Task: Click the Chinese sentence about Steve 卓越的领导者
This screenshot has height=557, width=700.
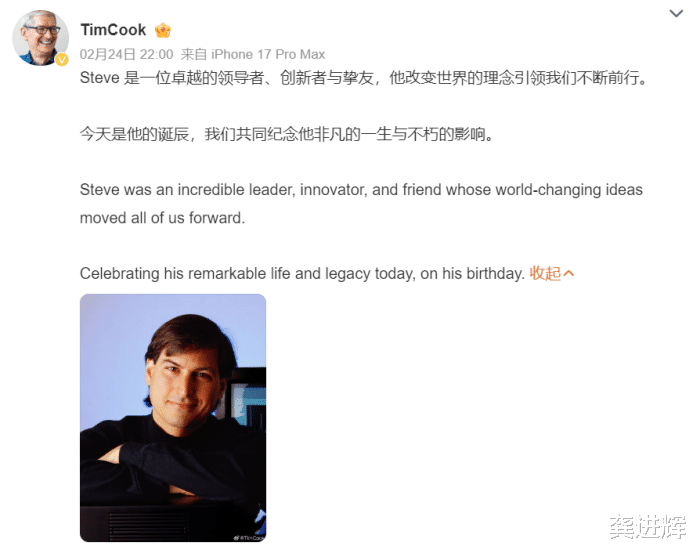Action: coord(363,78)
